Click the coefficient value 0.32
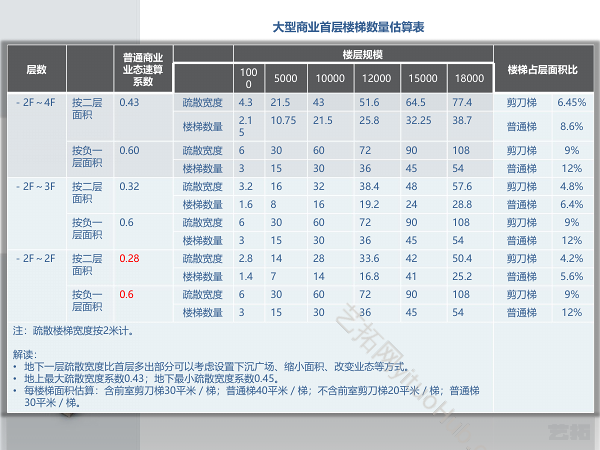 [x=129, y=186]
